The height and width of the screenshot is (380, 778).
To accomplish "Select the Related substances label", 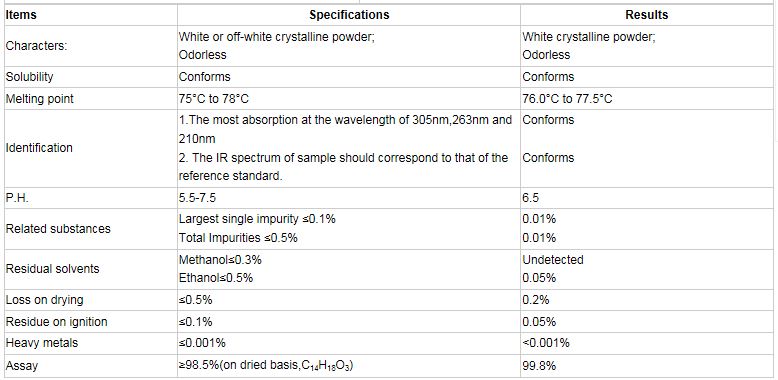I will pyautogui.click(x=58, y=229).
